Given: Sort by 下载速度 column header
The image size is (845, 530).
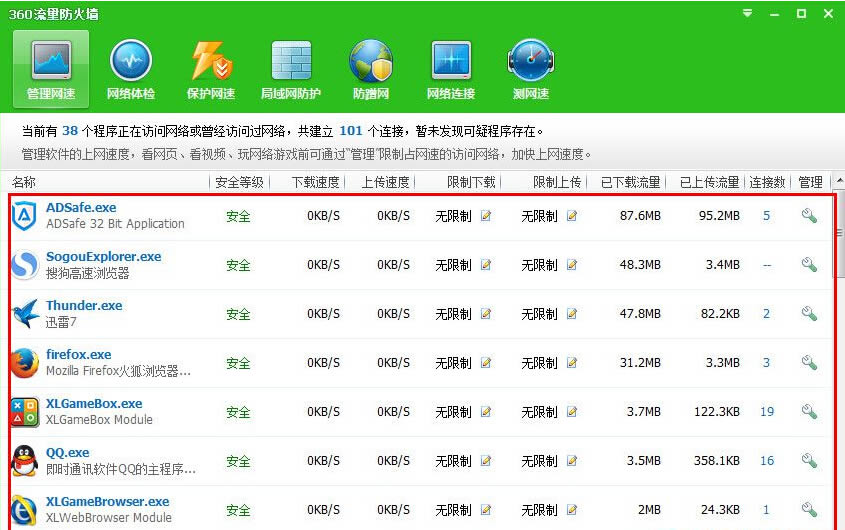Looking at the screenshot, I should [315, 182].
